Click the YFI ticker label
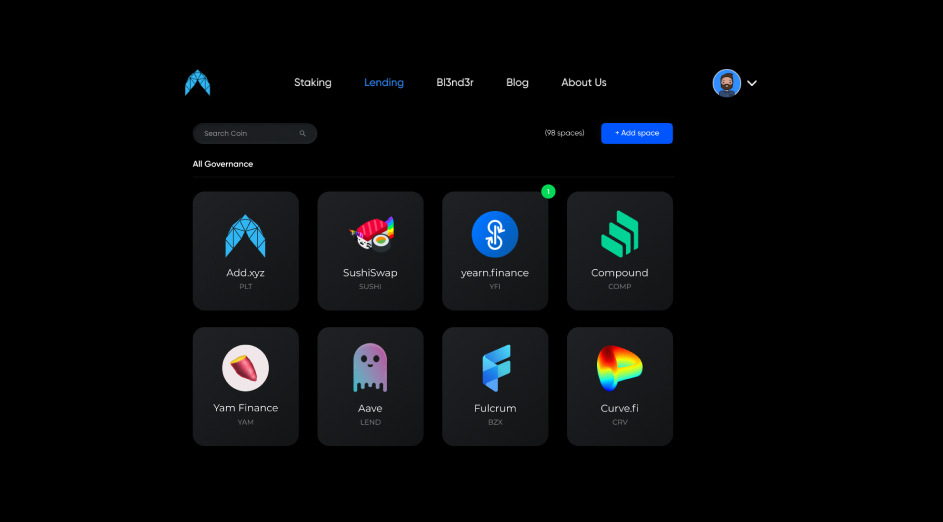The height and width of the screenshot is (522, 943). click(x=495, y=287)
